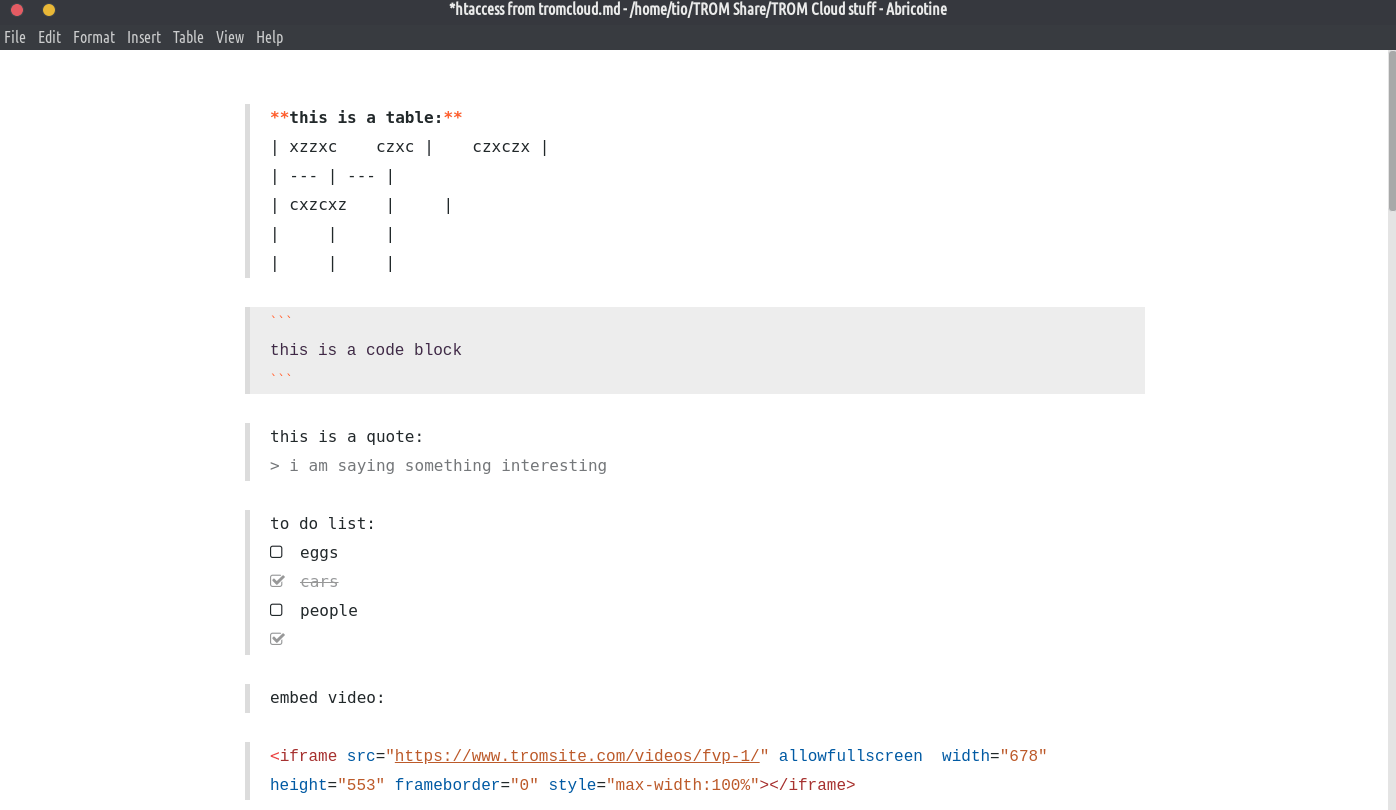Click the vertical scrollbar thumb

click(1391, 130)
